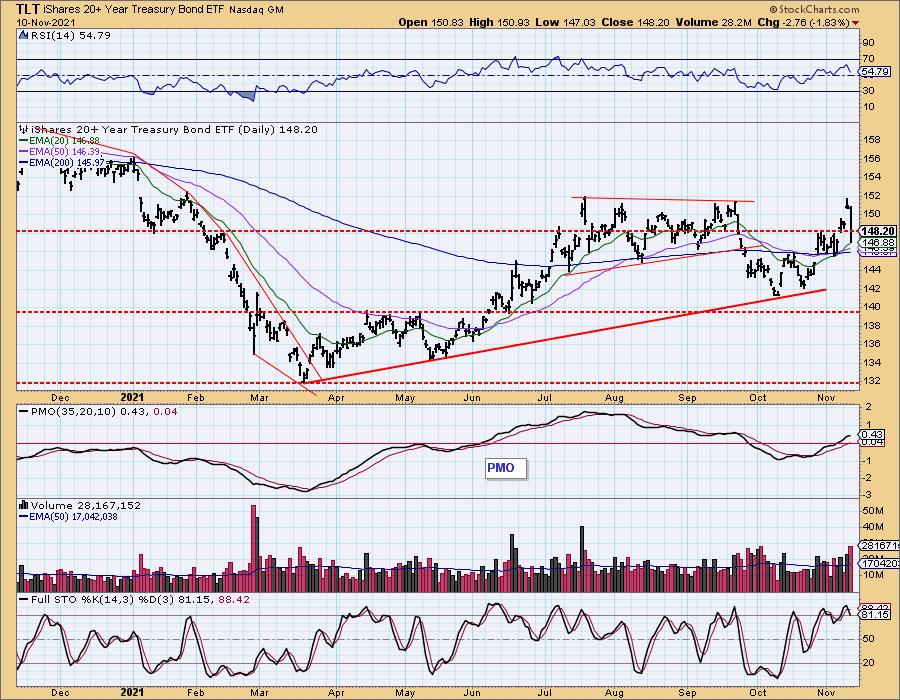Image resolution: width=900 pixels, height=700 pixels.
Task: Click the EMA(50) 146.39 legend text
Action: tap(64, 152)
